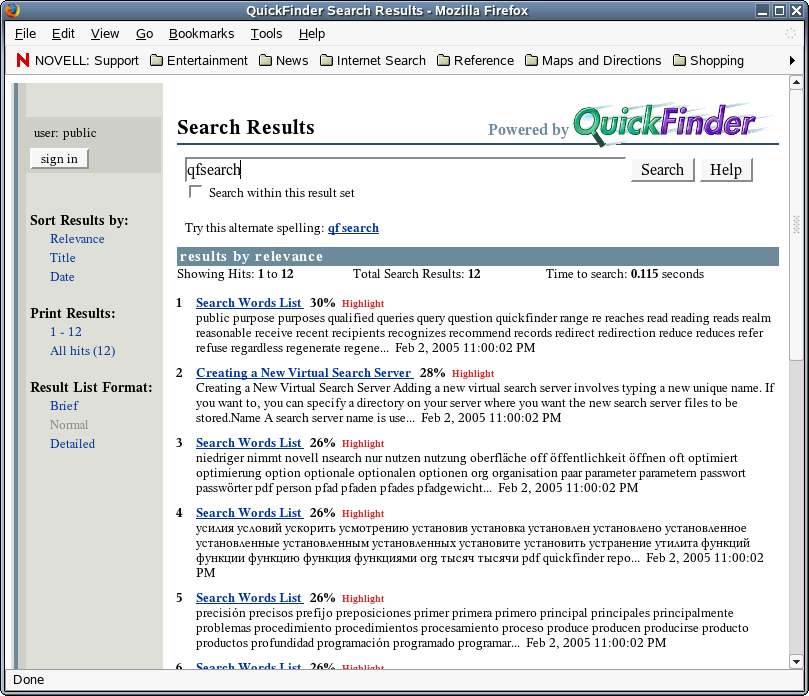Open the View menu
Viewport: 809px width, 696px height.
[105, 34]
